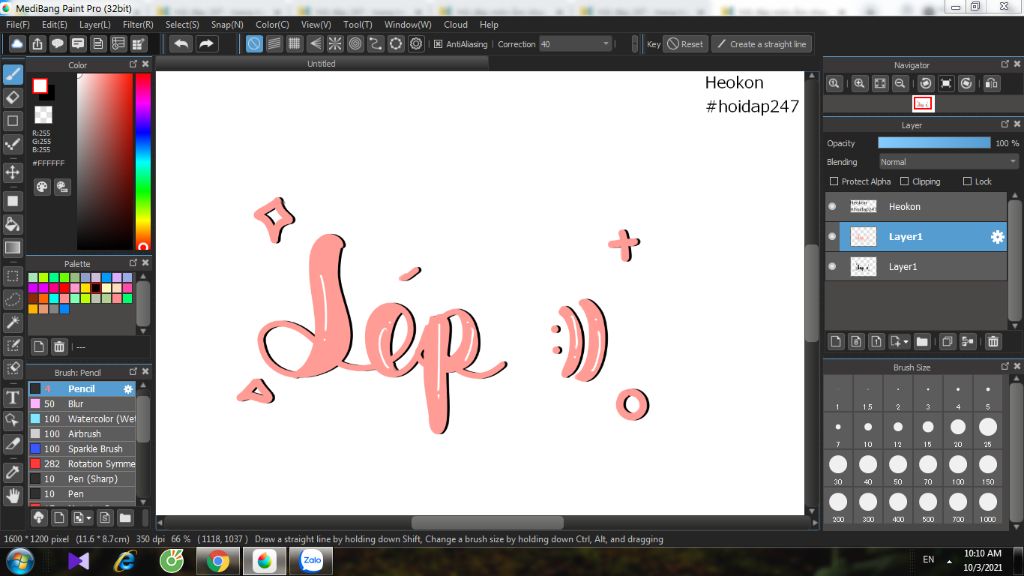The image size is (1024, 576).
Task: Click the horizontal canvas scrollbar
Action: point(487,522)
